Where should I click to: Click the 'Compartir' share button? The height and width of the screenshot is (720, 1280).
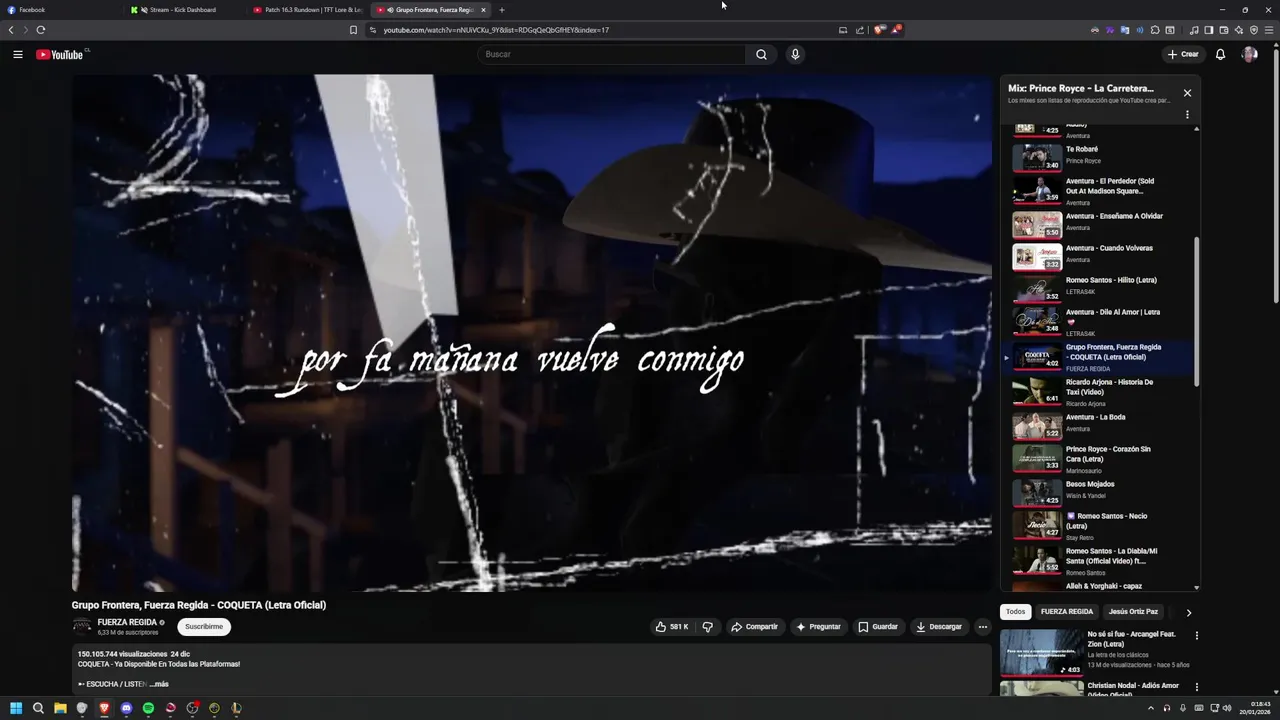755,627
